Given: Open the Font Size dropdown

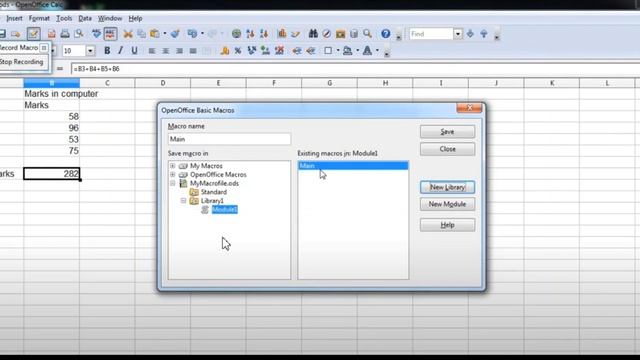Looking at the screenshot, I should point(90,51).
